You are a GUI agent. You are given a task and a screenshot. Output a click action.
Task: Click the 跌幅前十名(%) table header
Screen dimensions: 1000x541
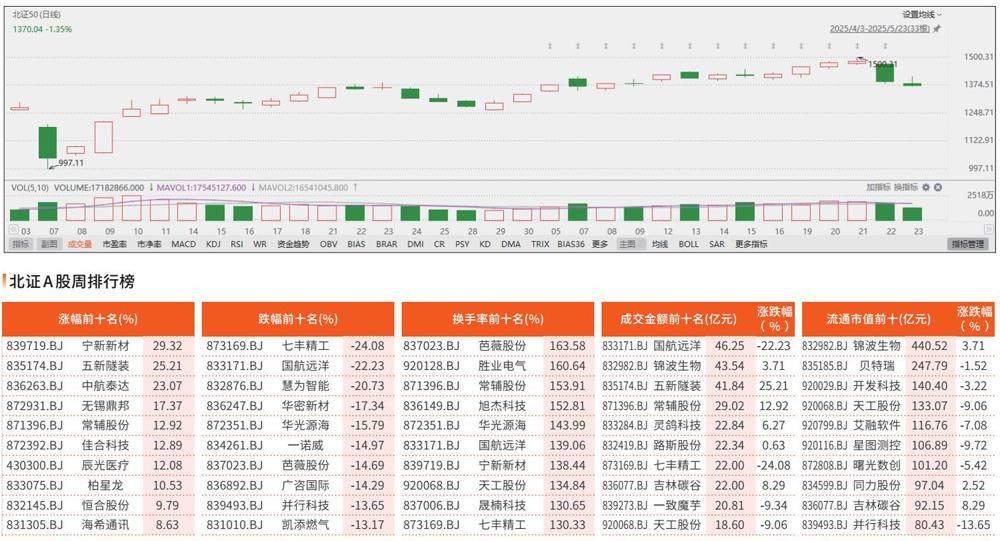(x=298, y=319)
